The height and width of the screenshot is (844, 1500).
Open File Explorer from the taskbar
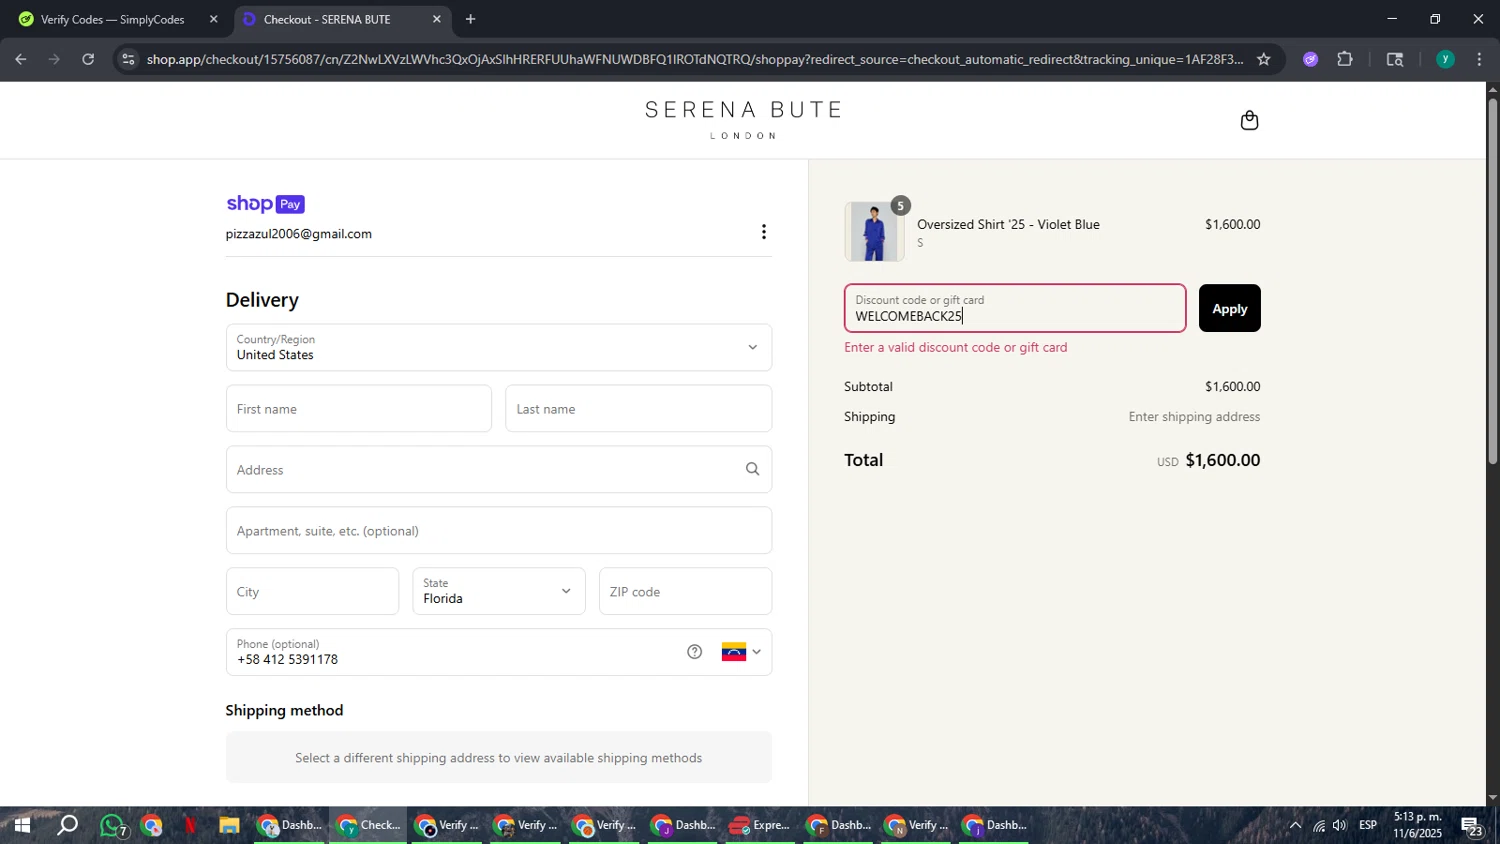click(229, 826)
